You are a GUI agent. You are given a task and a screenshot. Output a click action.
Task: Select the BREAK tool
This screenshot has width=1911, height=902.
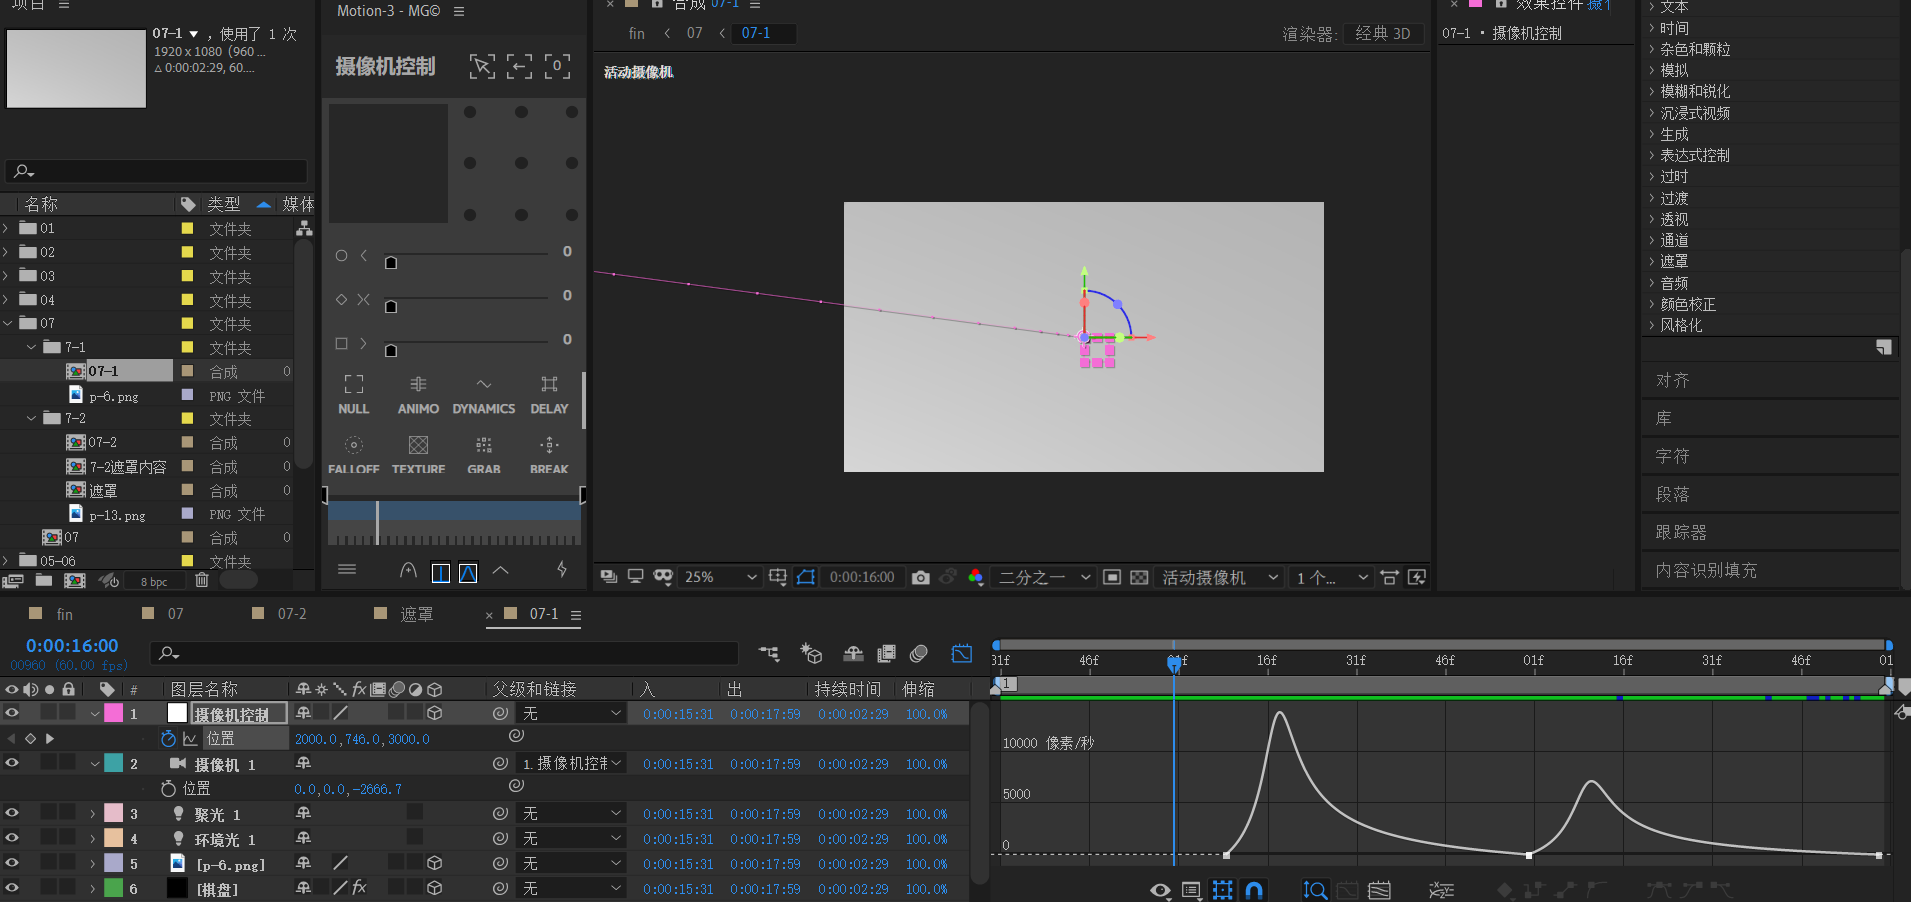pos(549,455)
